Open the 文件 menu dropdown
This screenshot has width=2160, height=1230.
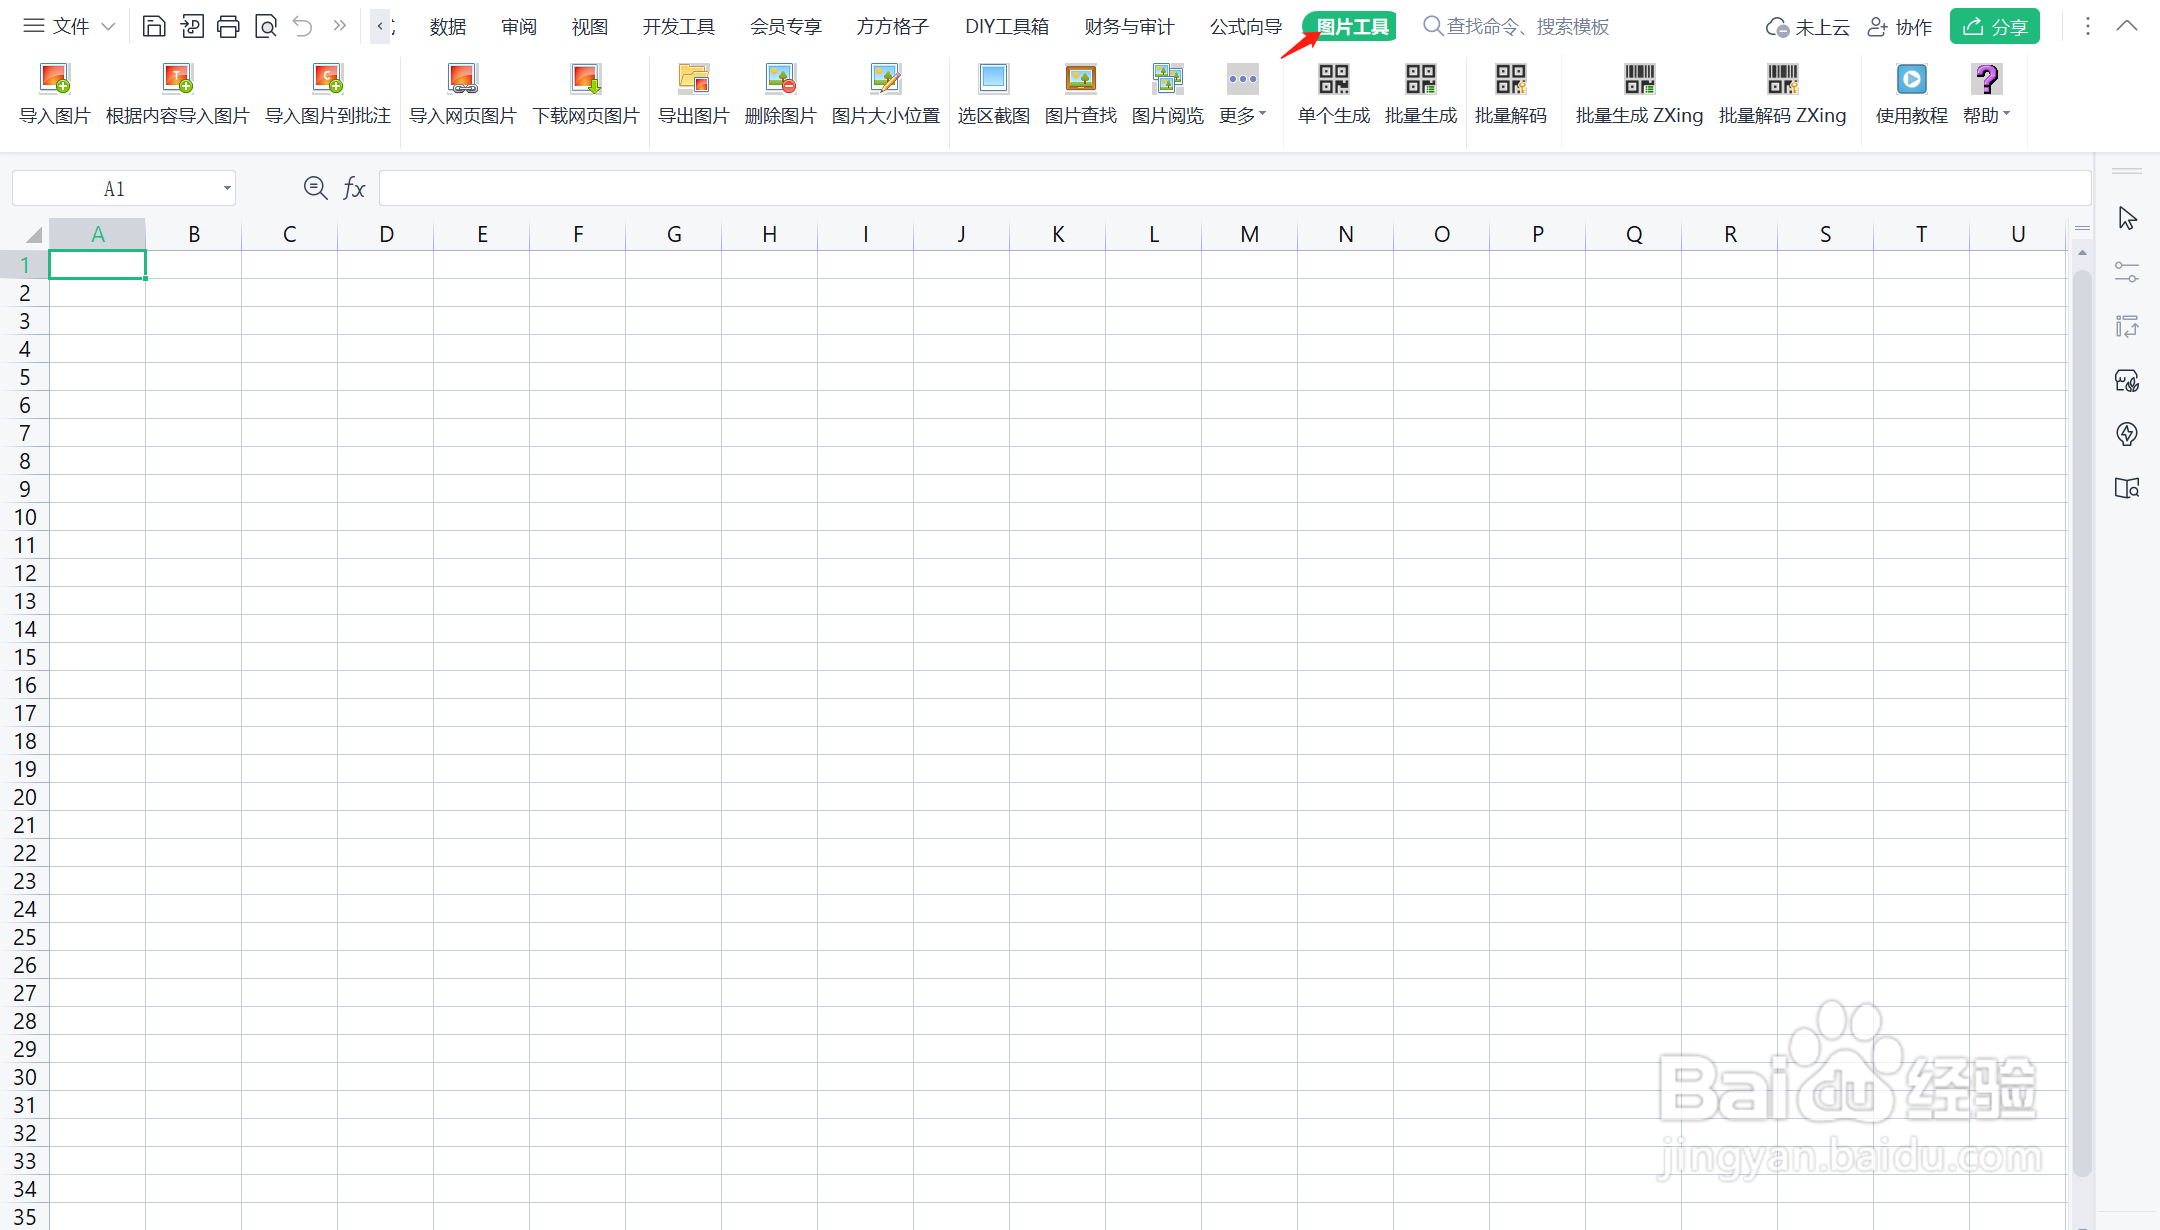(x=69, y=26)
